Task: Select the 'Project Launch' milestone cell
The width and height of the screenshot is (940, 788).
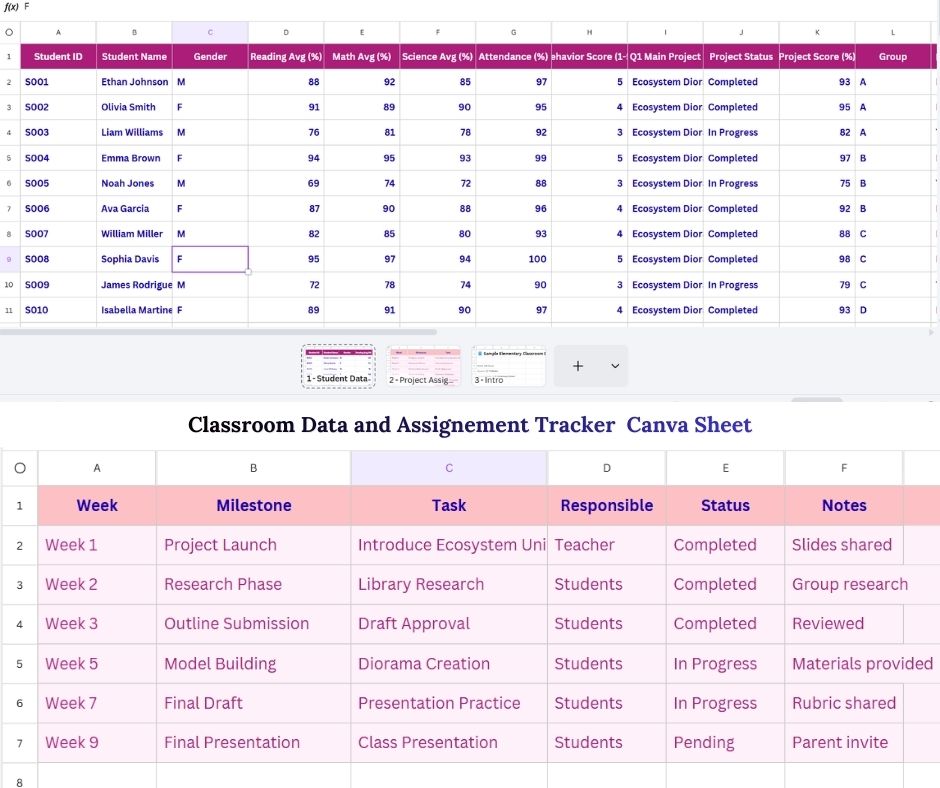Action: point(254,545)
